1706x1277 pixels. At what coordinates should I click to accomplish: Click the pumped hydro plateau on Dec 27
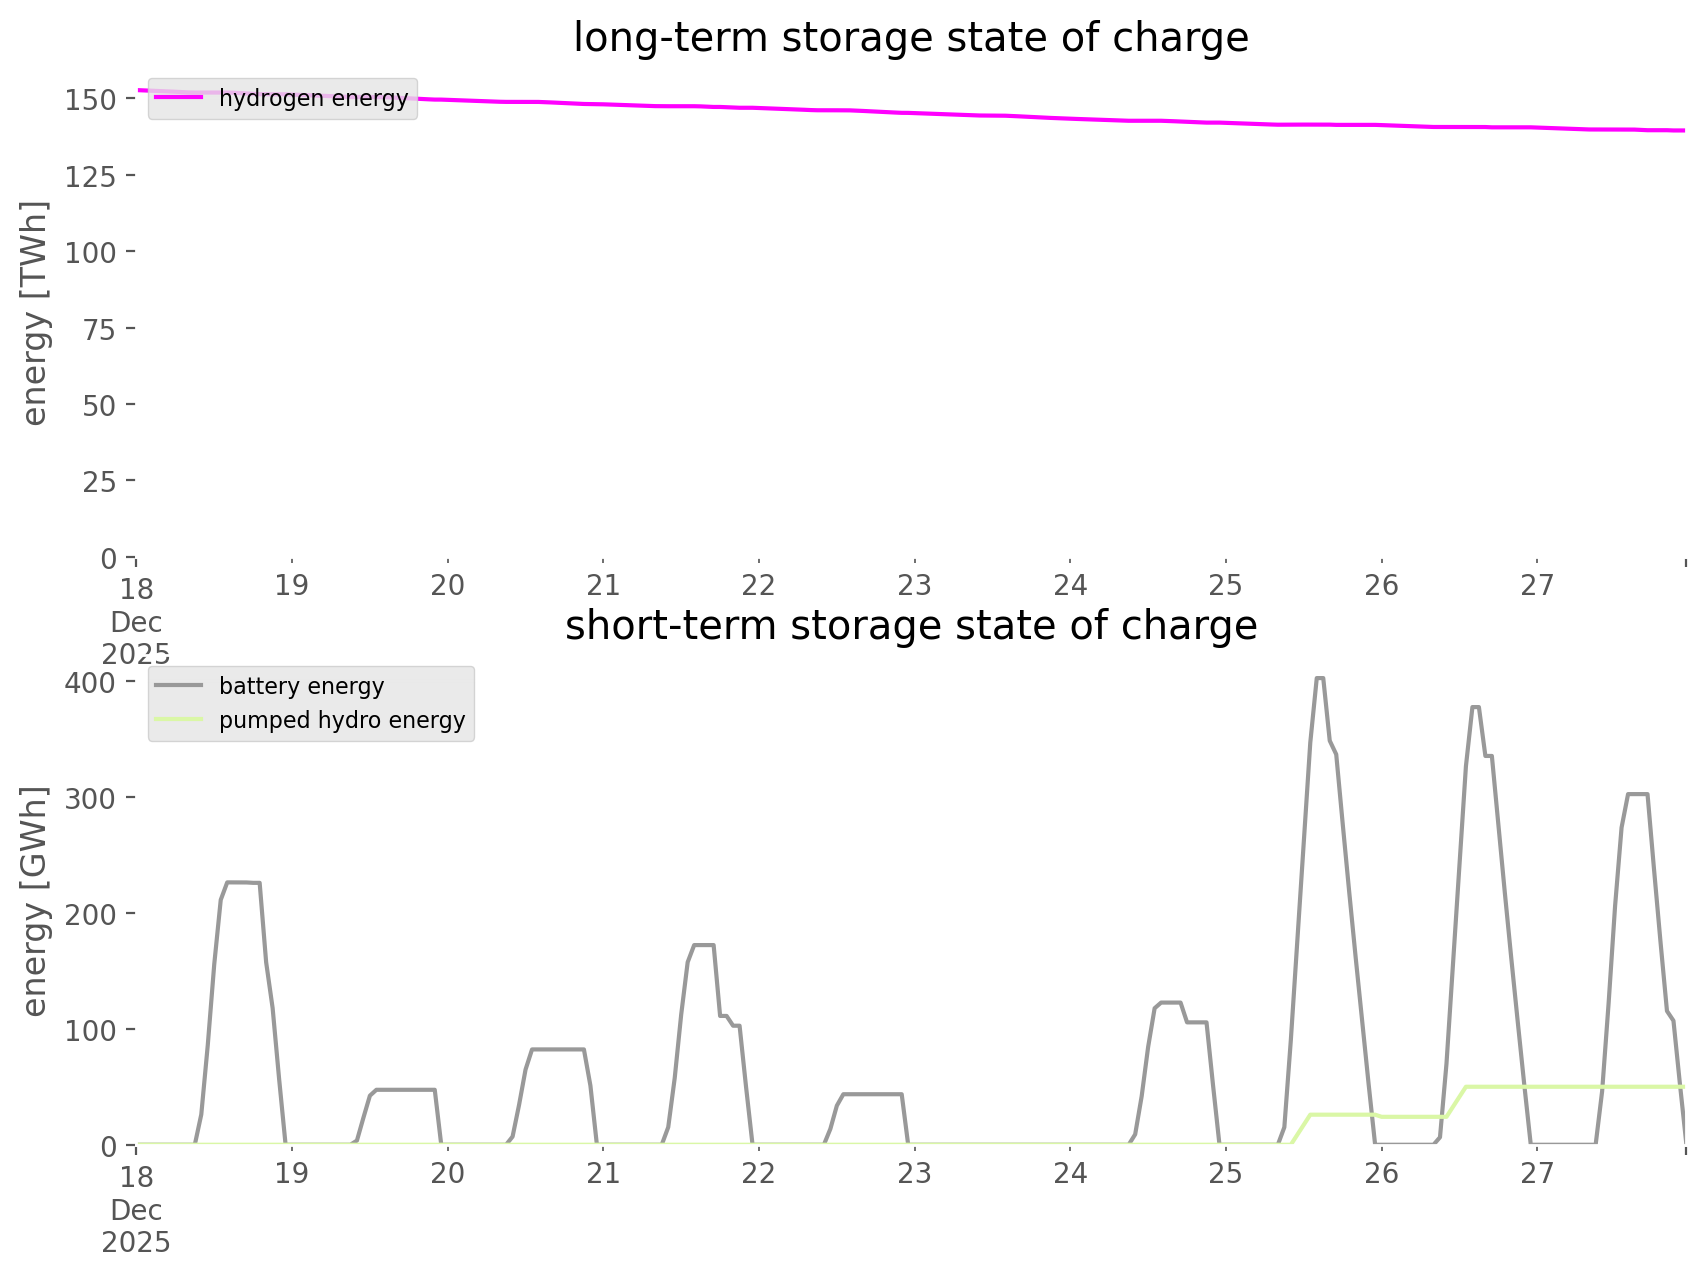pos(1580,1086)
